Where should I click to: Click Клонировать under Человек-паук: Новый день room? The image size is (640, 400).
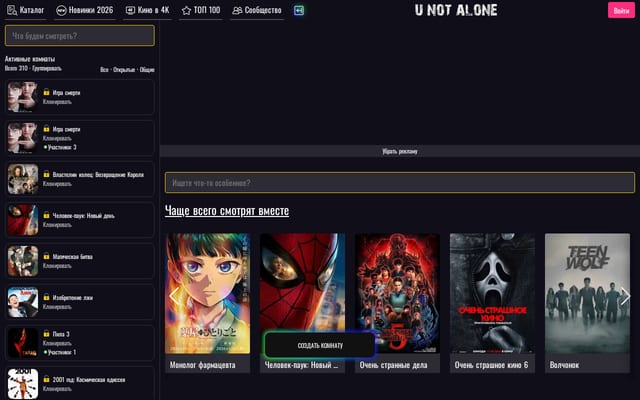pos(57,224)
